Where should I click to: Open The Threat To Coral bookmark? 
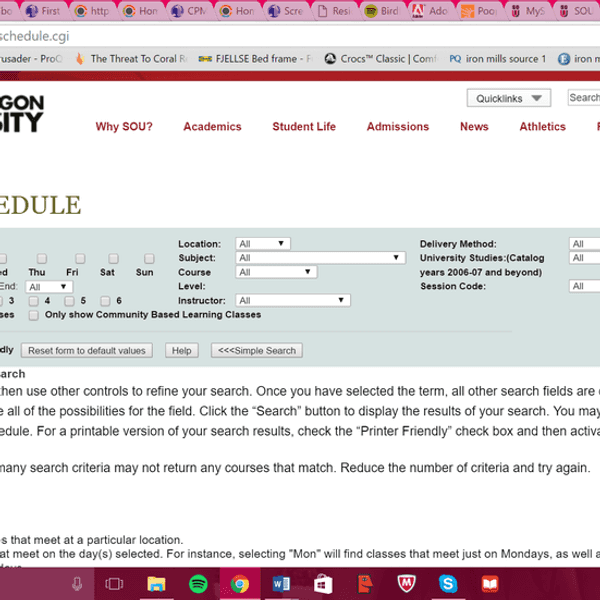pyautogui.click(x=131, y=59)
